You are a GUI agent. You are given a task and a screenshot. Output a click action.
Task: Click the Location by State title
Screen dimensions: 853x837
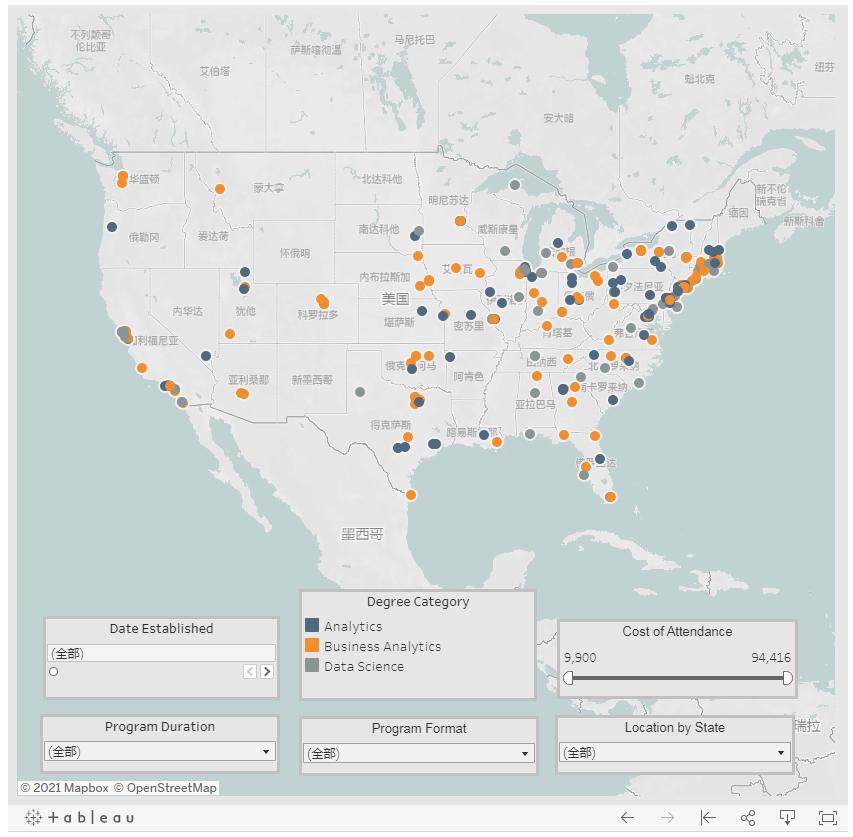point(675,728)
